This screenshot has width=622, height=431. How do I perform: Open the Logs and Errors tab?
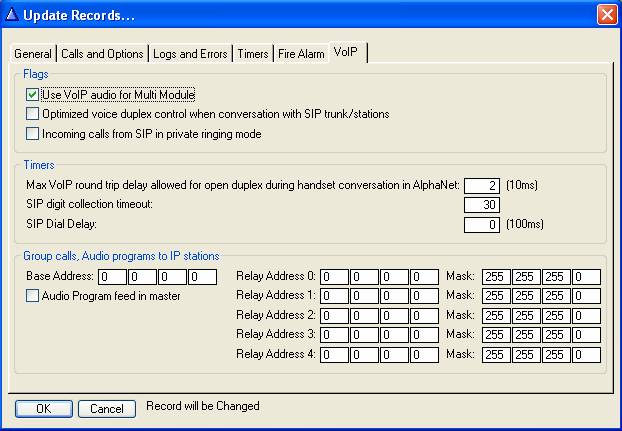pyautogui.click(x=190, y=54)
